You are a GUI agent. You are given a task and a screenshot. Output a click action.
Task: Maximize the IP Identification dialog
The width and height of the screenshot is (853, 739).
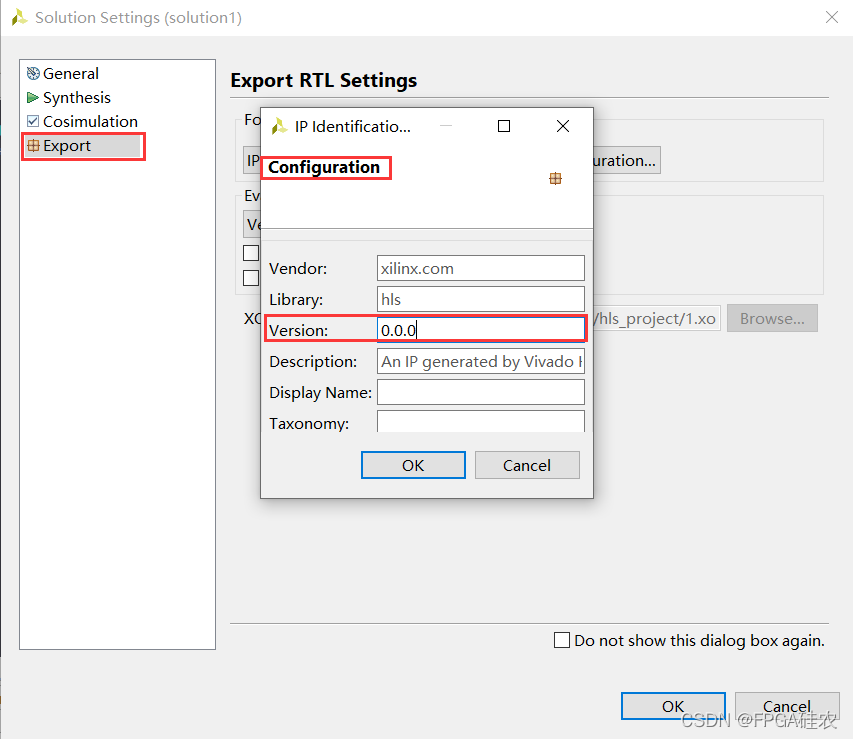[x=504, y=126]
